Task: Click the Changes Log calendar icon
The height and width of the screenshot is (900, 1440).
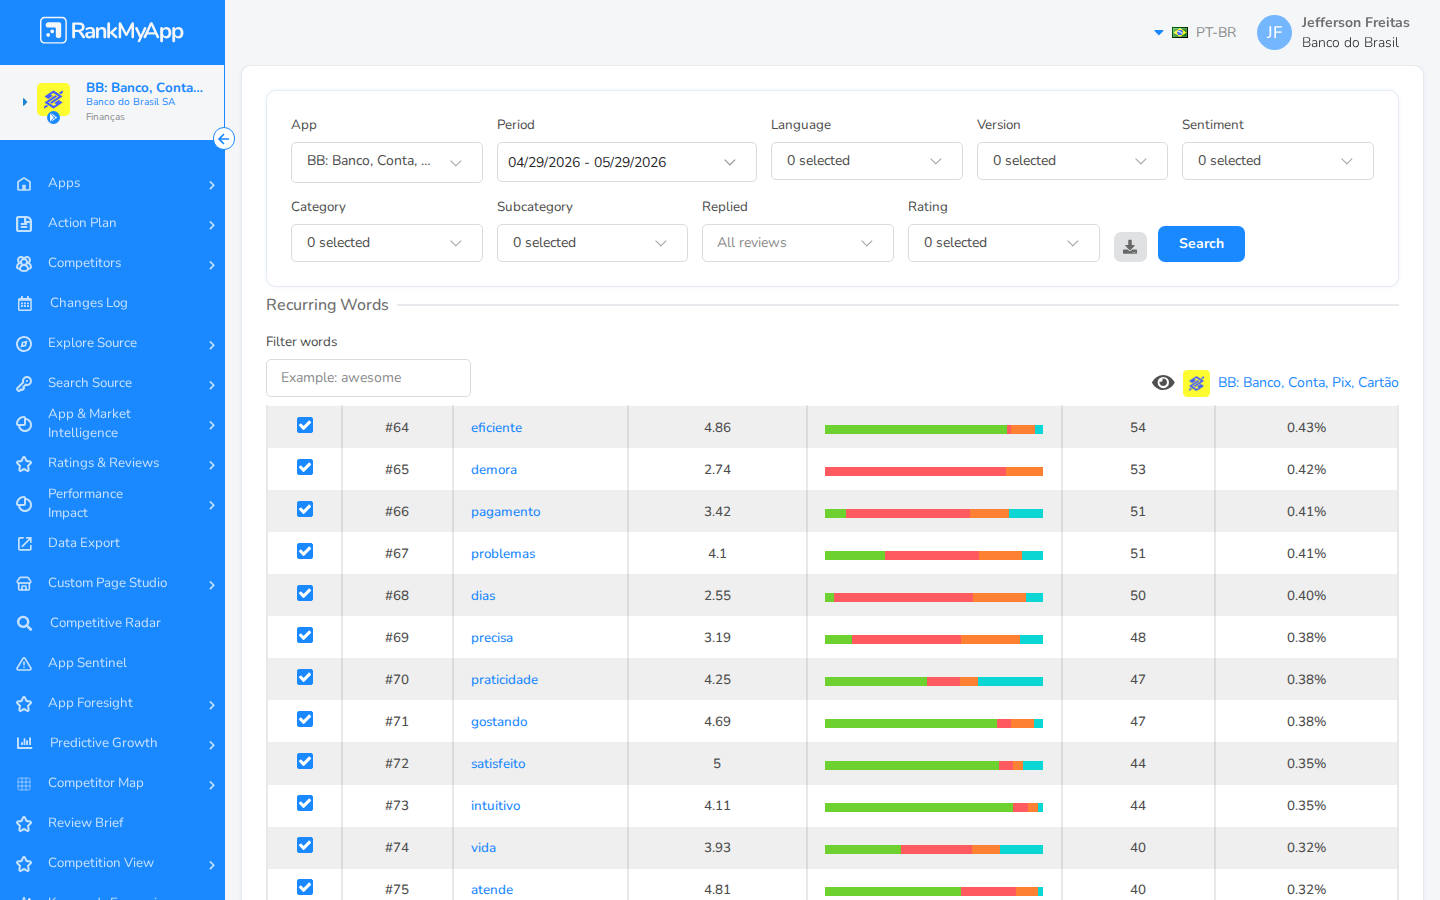Action: (x=25, y=303)
